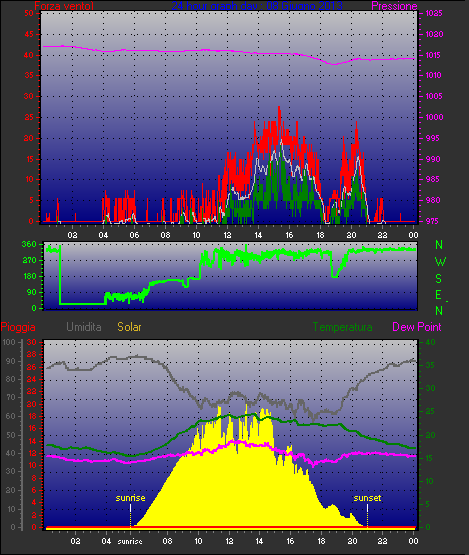Viewport: 469px width, 555px height.
Task: Click the Temperatura legend label
Action: pyautogui.click(x=343, y=327)
